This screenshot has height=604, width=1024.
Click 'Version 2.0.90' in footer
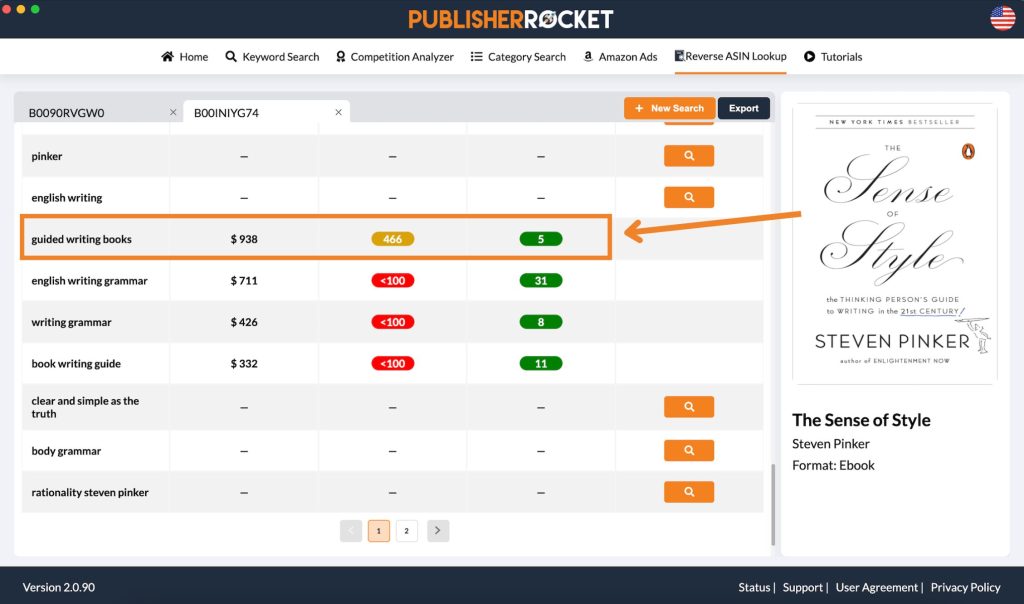pyautogui.click(x=59, y=587)
